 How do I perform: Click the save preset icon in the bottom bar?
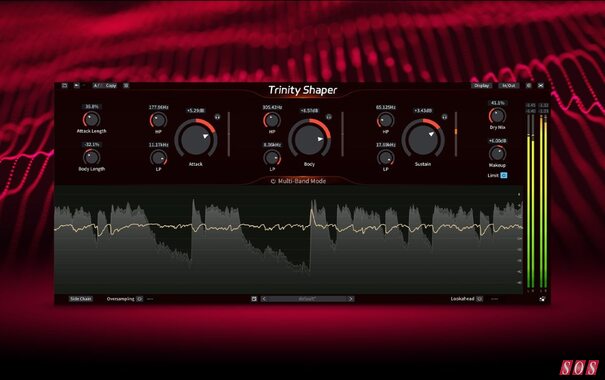(x=254, y=299)
